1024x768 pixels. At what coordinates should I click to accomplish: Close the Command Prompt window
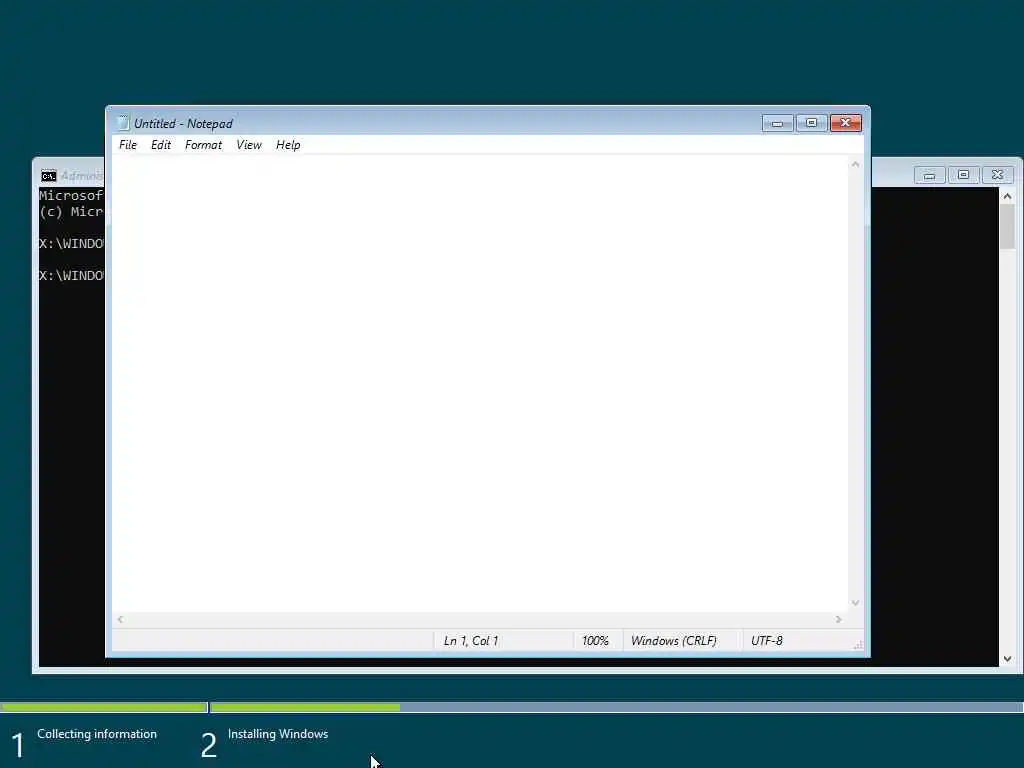pyautogui.click(x=997, y=175)
